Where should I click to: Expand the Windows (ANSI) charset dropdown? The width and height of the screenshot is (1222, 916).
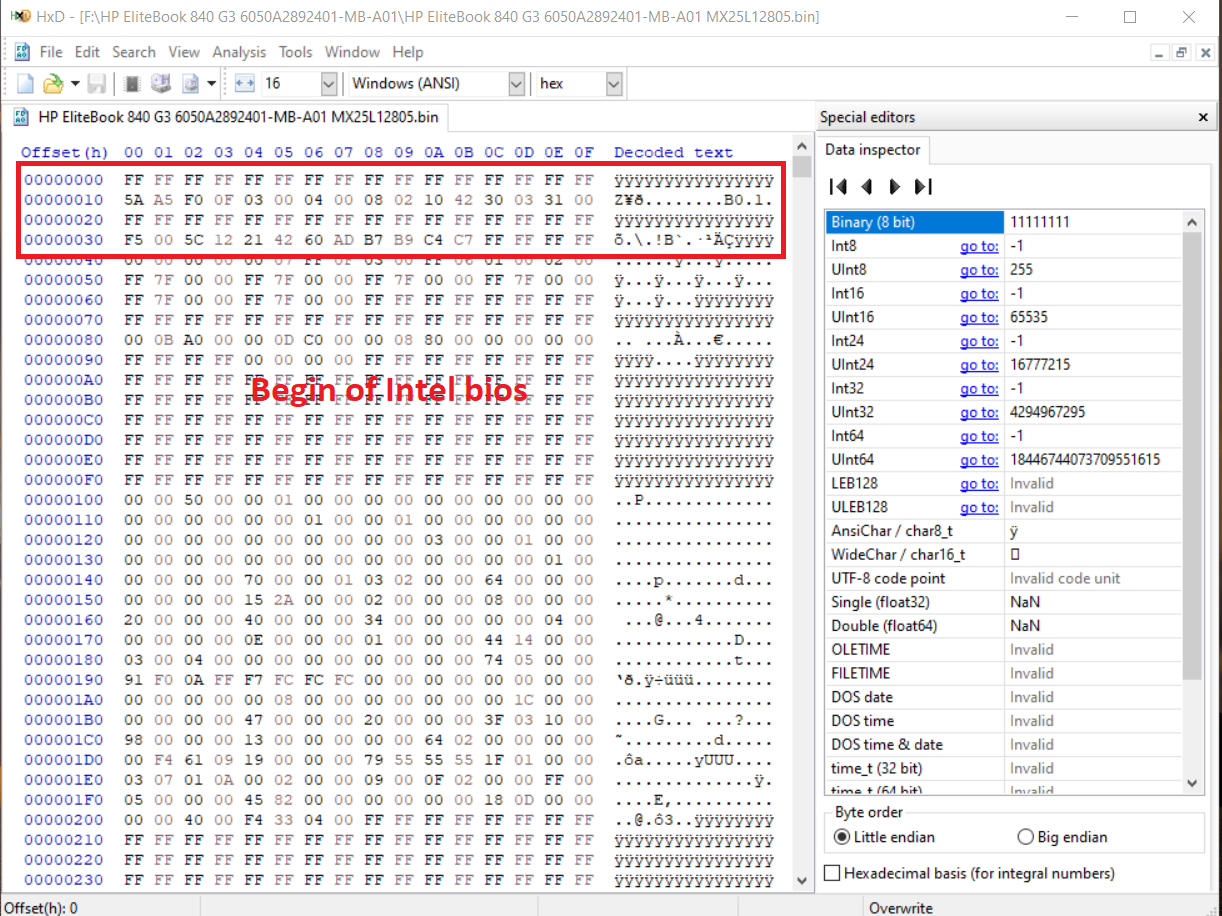516,84
